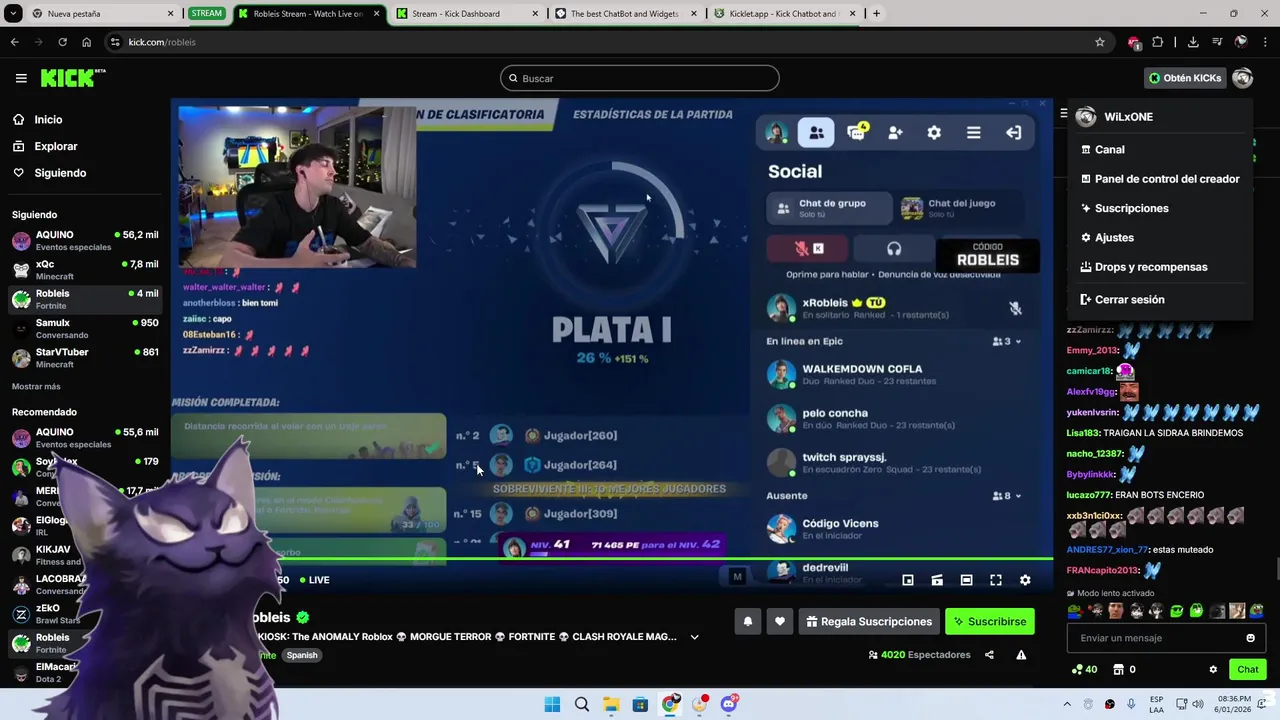Open xQc channel in followed list

click(85, 270)
